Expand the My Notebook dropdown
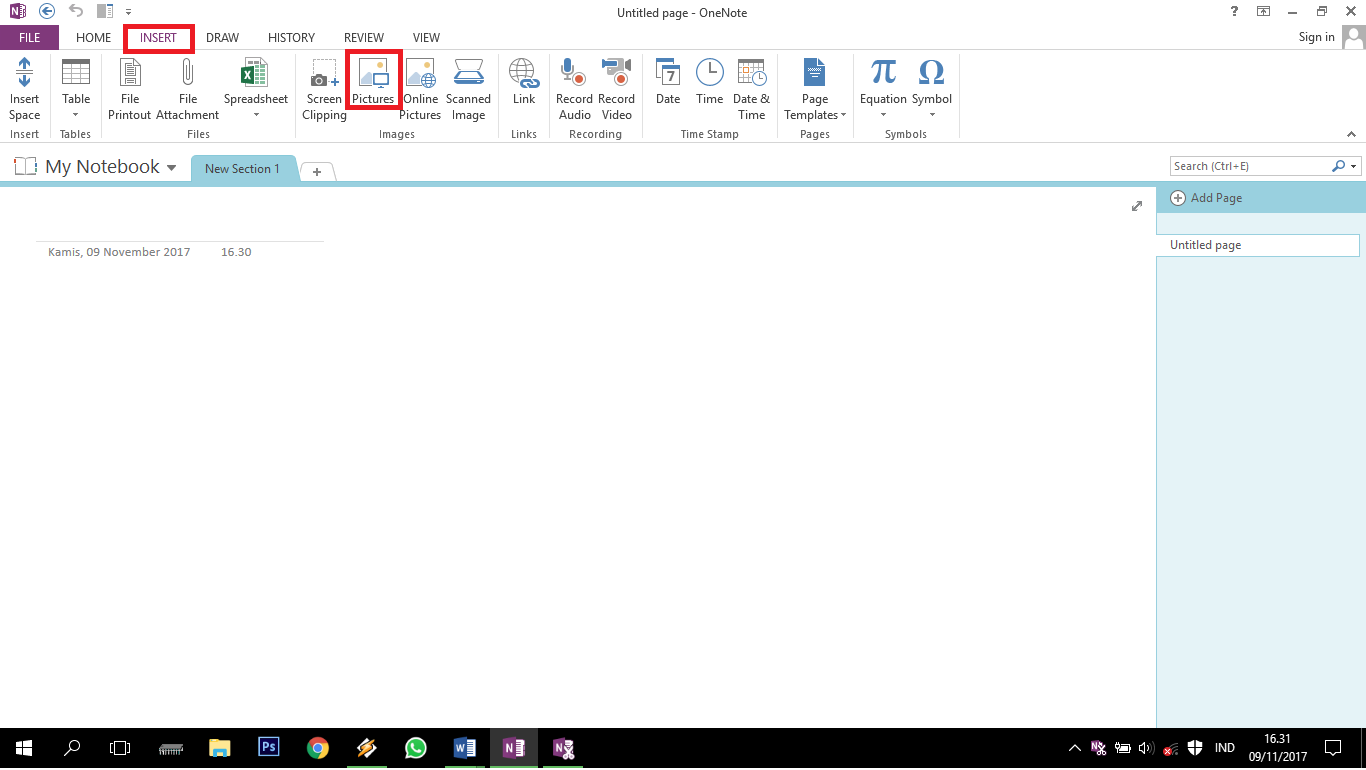Screen dimensions: 1366x770 click(x=172, y=168)
